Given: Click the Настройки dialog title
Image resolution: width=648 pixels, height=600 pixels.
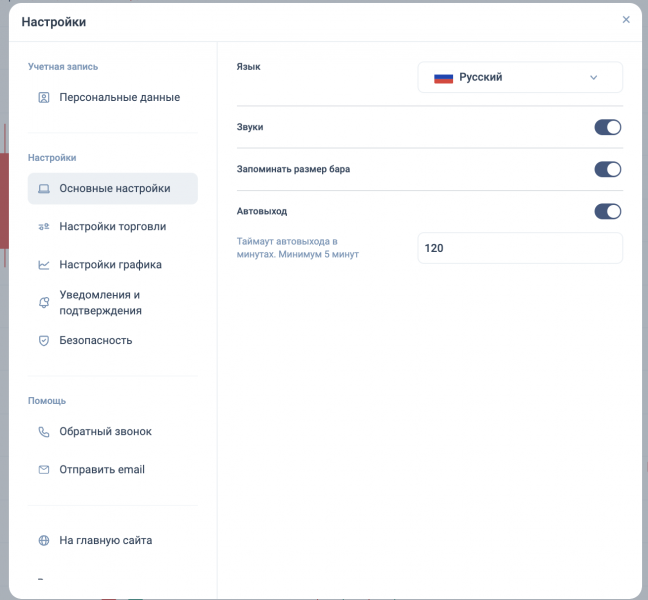Looking at the screenshot, I should pyautogui.click(x=54, y=22).
